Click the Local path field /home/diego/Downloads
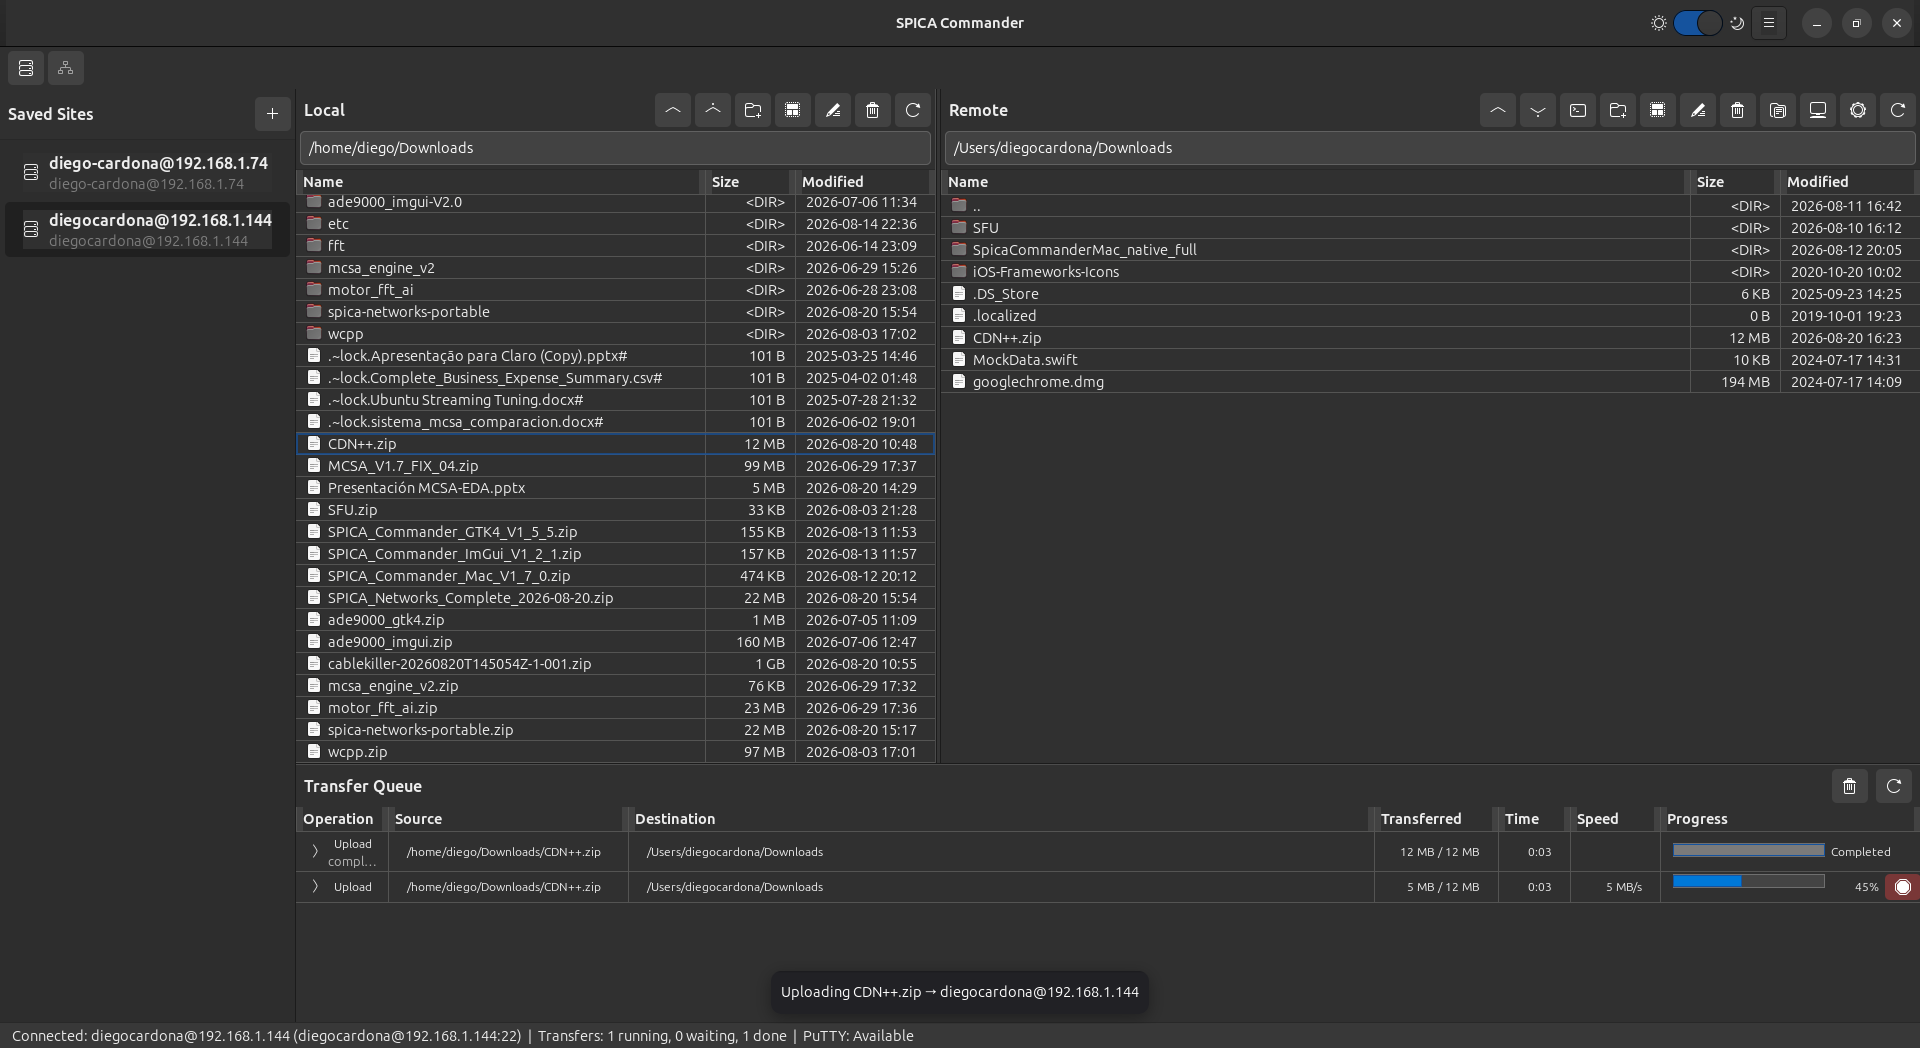1920x1048 pixels. [x=615, y=148]
